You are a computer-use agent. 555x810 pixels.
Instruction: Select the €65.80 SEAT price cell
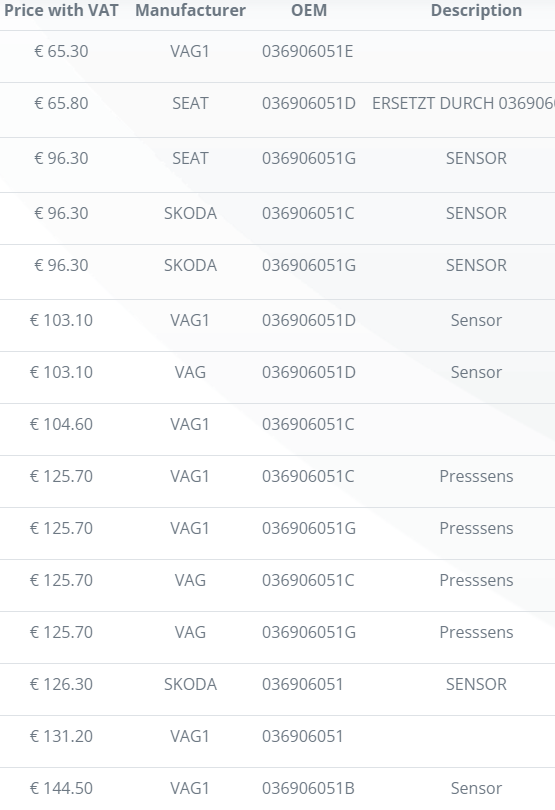(61, 103)
